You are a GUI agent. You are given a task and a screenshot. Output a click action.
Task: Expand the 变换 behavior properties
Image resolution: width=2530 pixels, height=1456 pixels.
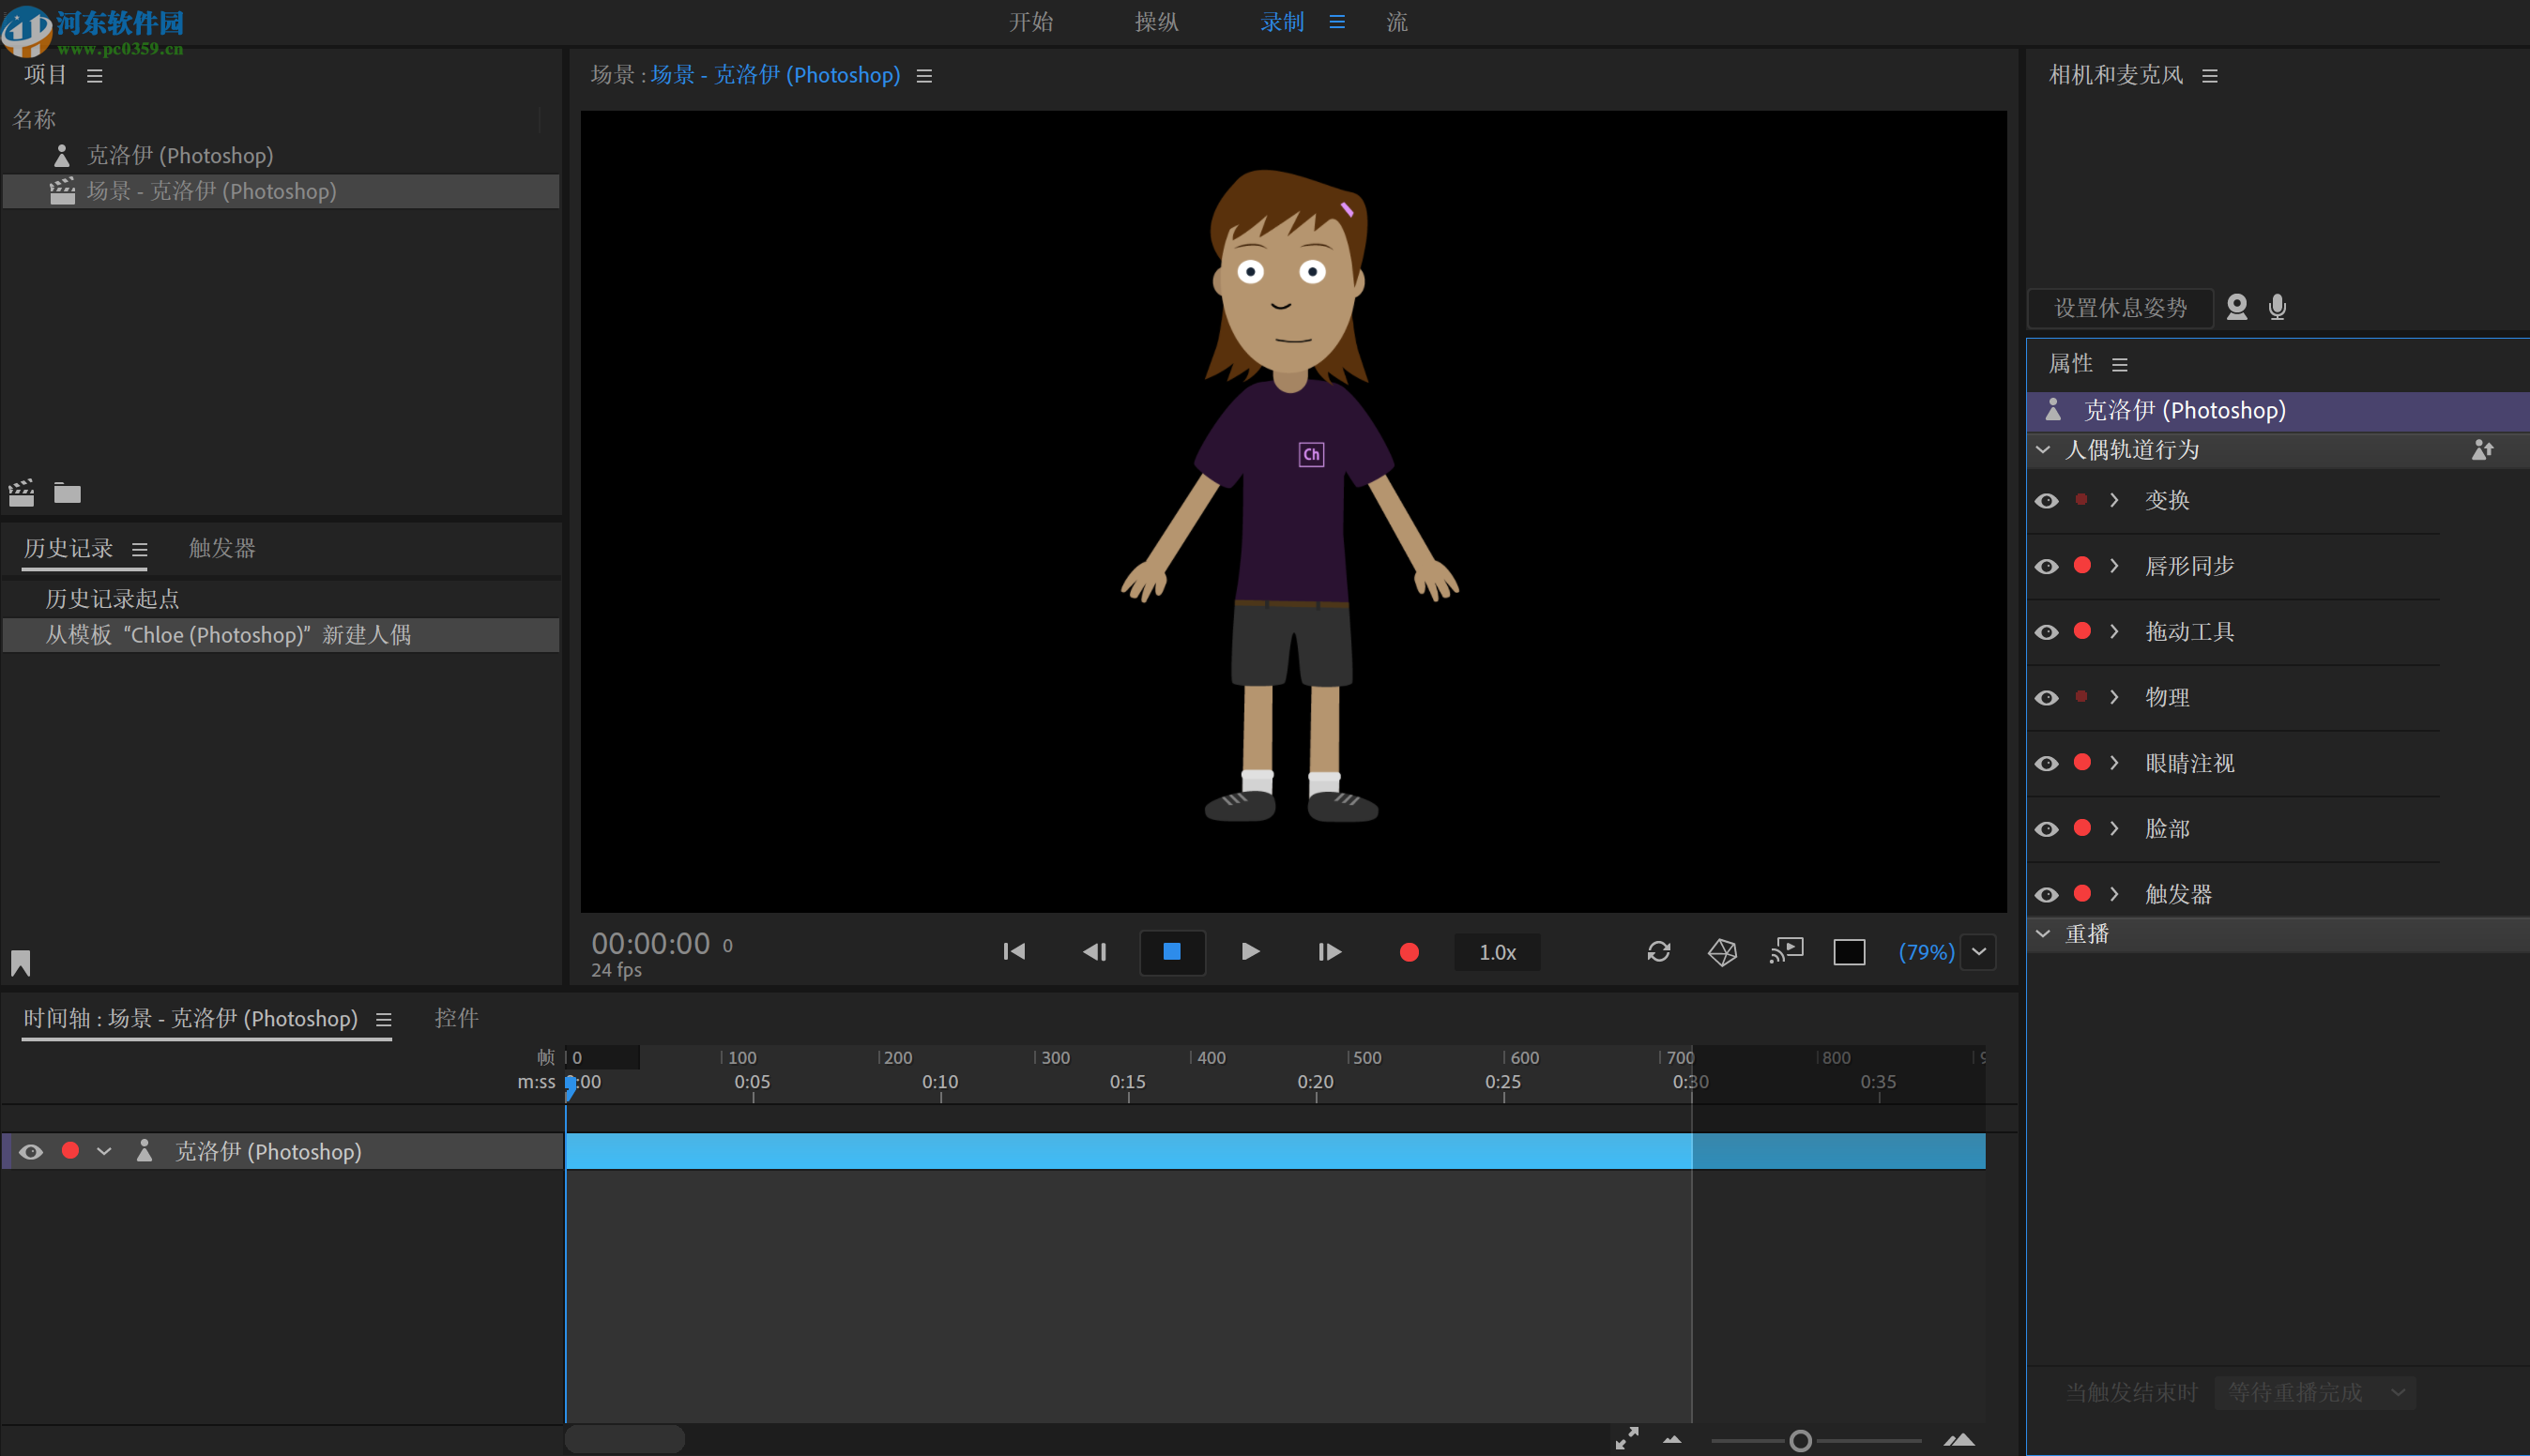[2114, 500]
